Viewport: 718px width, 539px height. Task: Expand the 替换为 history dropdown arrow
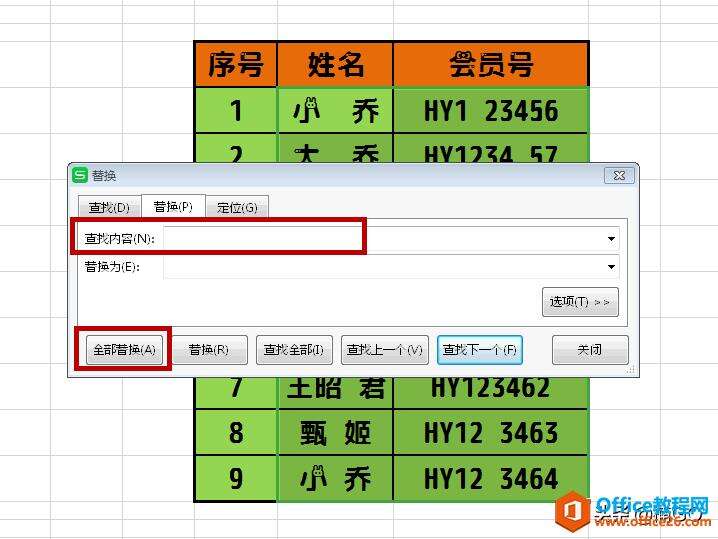tap(611, 267)
